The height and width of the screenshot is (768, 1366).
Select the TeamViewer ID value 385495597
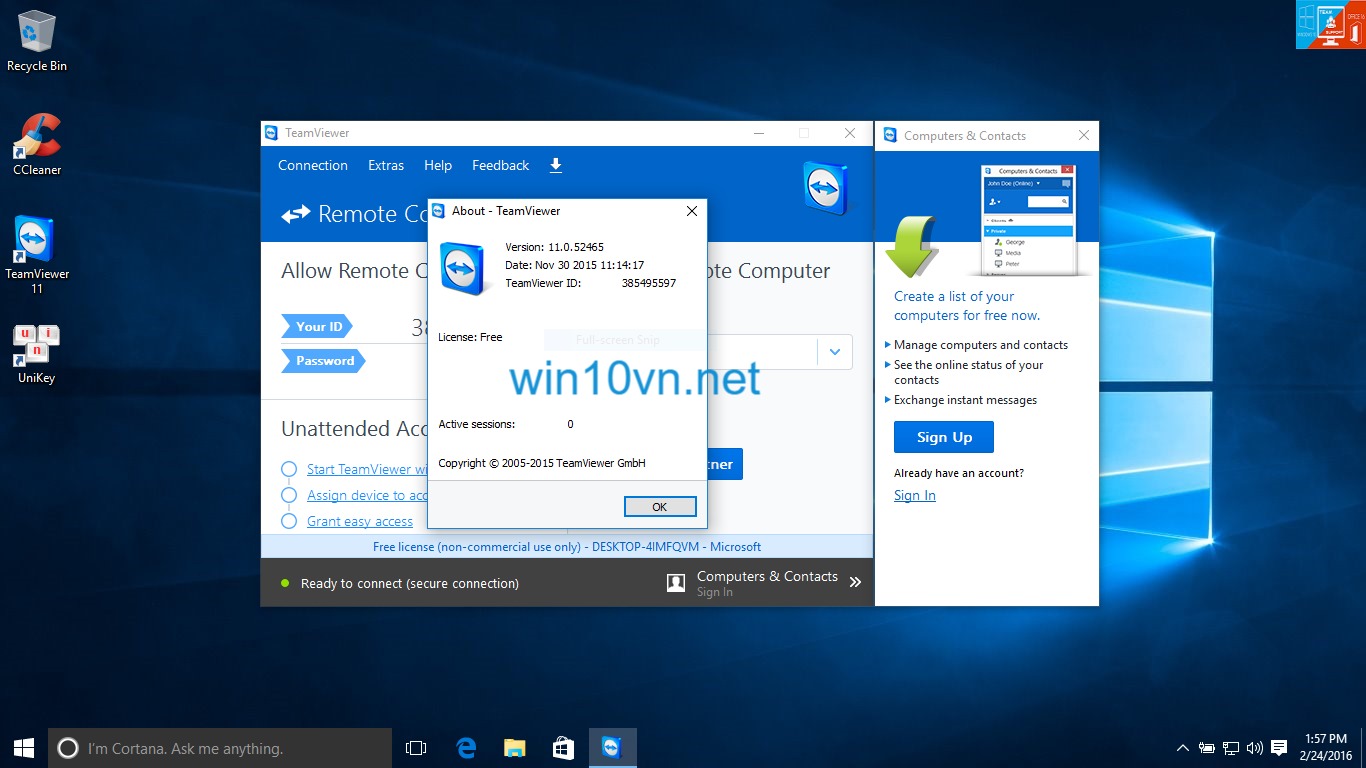(x=649, y=283)
